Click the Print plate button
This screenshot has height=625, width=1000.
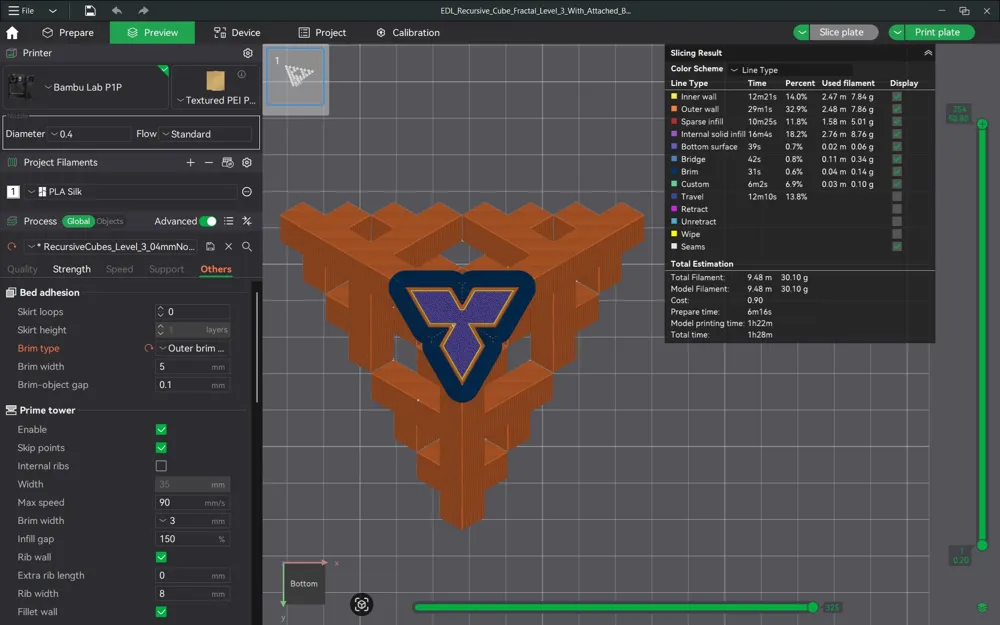click(x=939, y=33)
